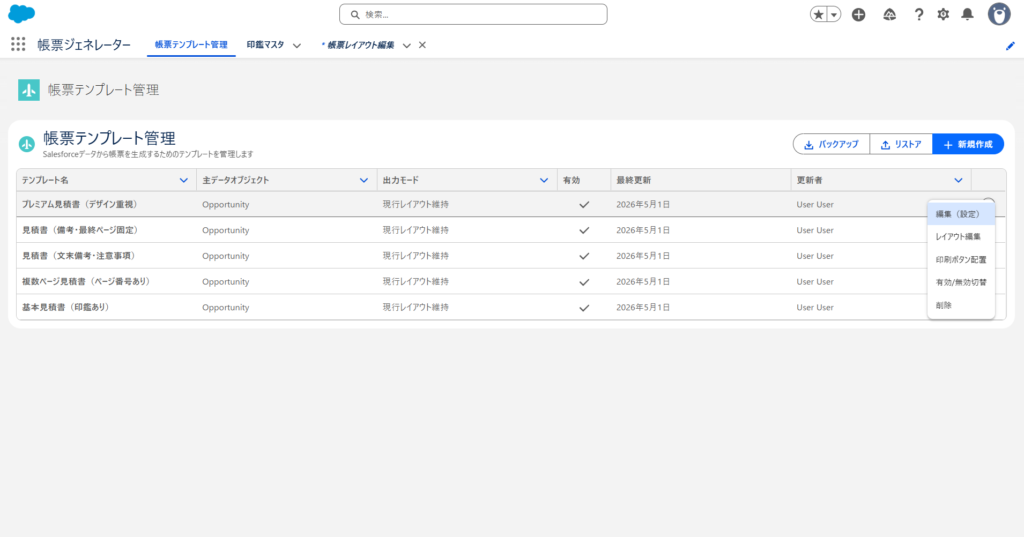Switch to the 印鑑マスタ tab
This screenshot has width=1024, height=537.
coord(265,45)
